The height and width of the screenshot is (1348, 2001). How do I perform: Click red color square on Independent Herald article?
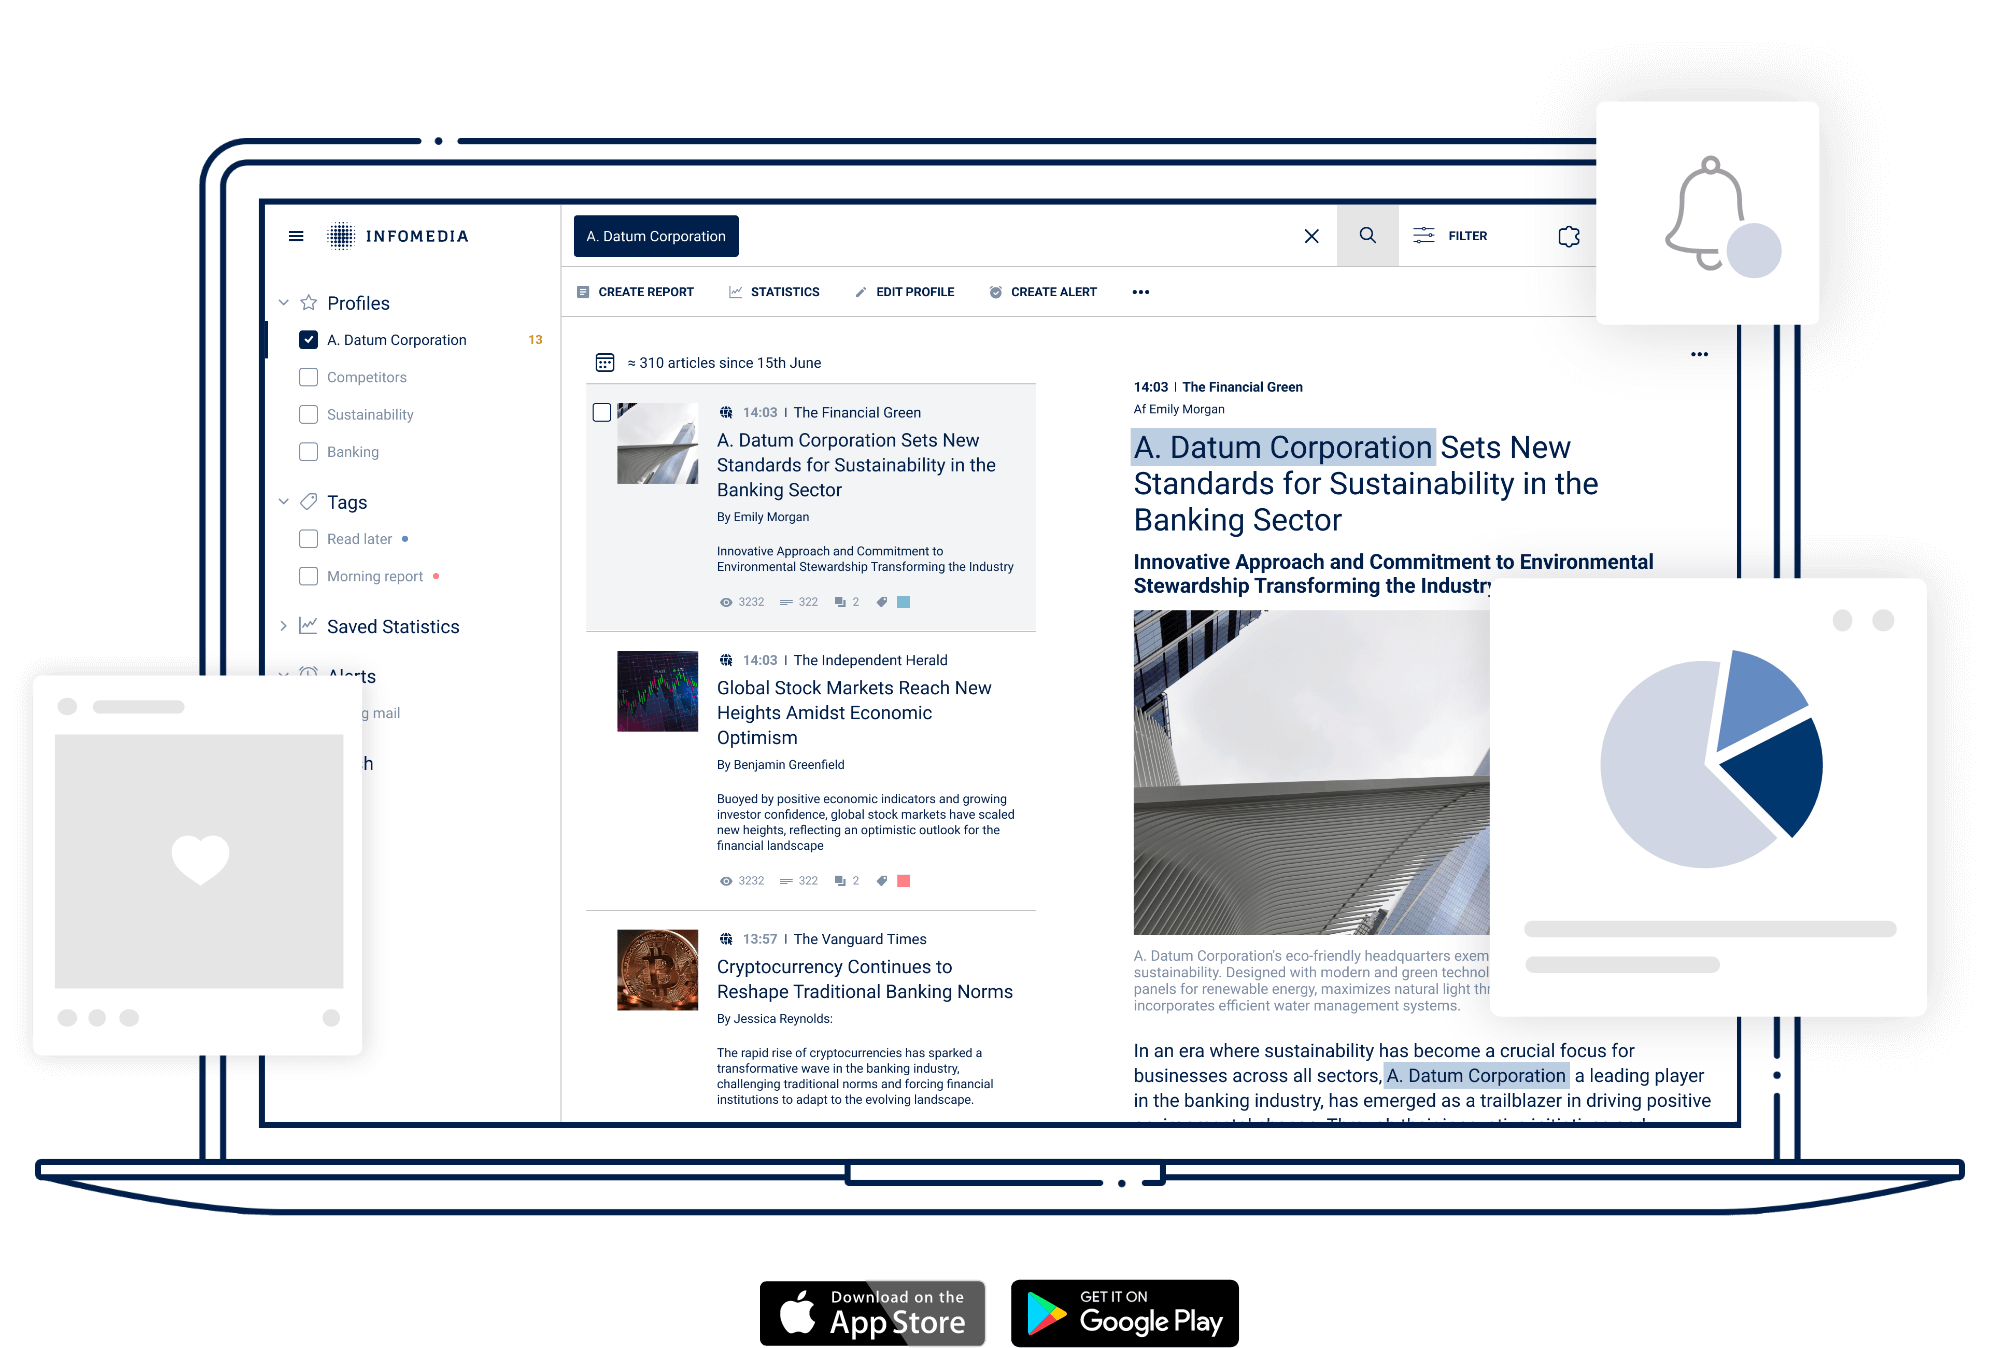[x=904, y=881]
